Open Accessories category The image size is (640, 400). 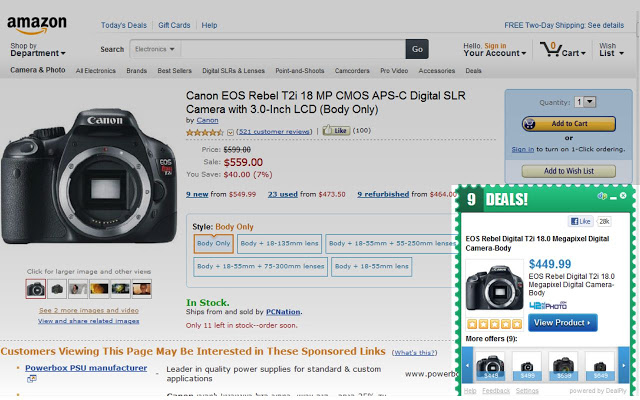pos(436,71)
